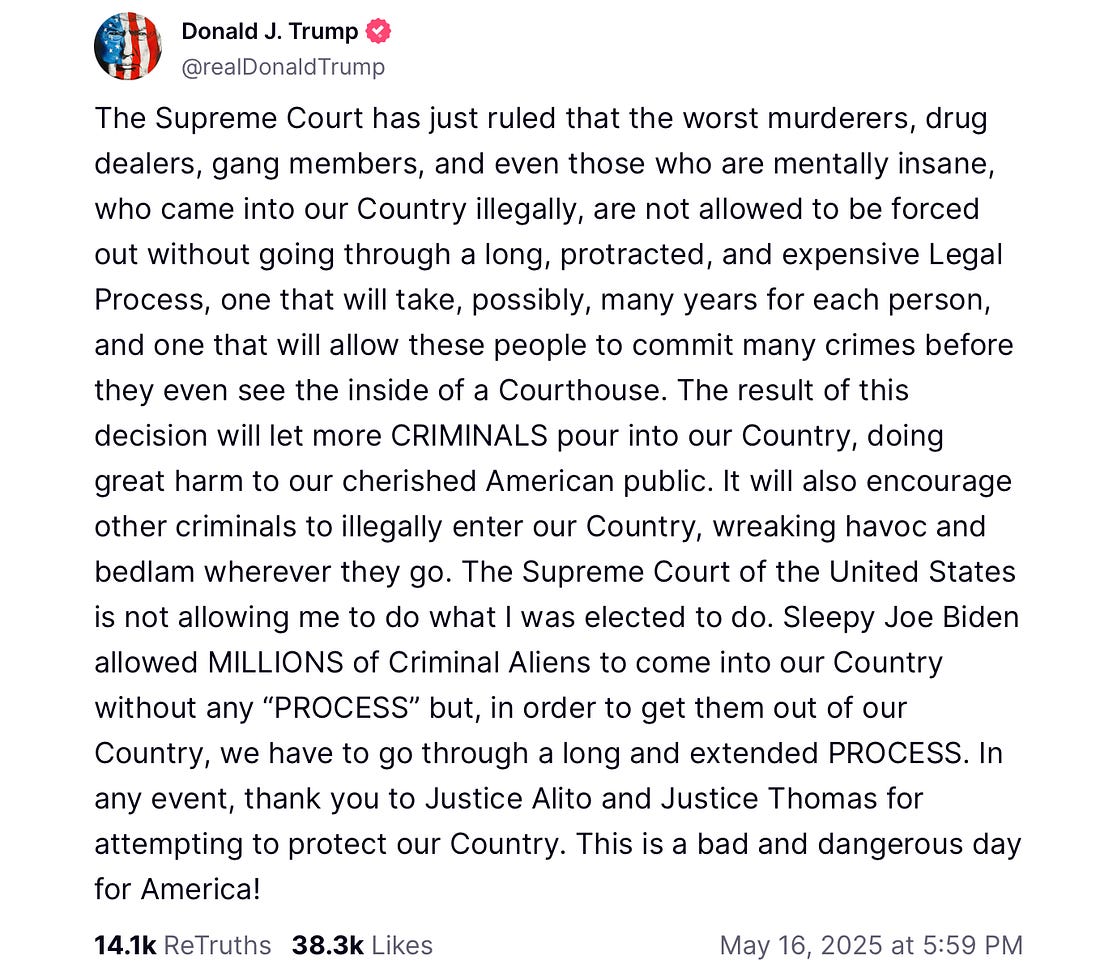Viewport: 1100px width, 969px height.
Task: Click the May 16, 2025 timestamp
Action: pos(871,945)
